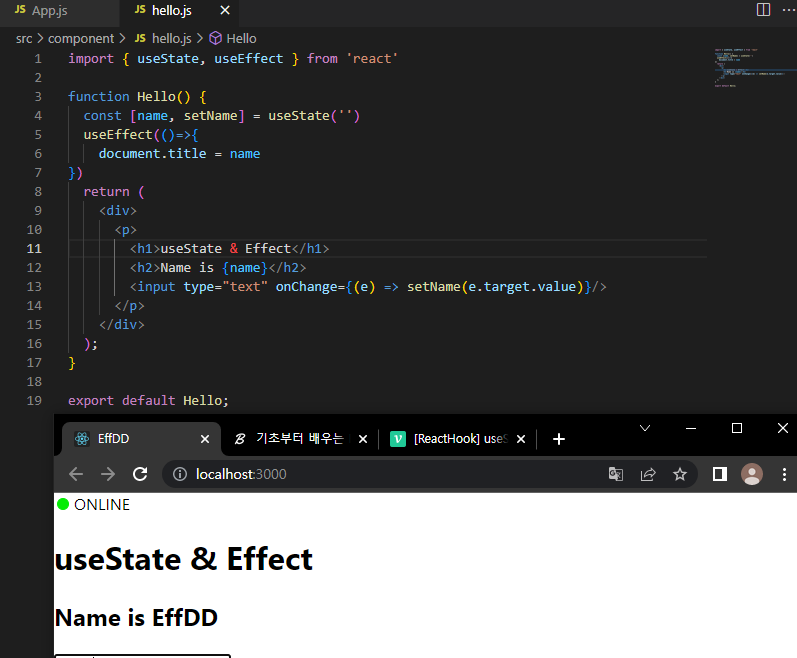Image resolution: width=797 pixels, height=658 pixels.
Task: Go back in browser history
Action: (76, 474)
